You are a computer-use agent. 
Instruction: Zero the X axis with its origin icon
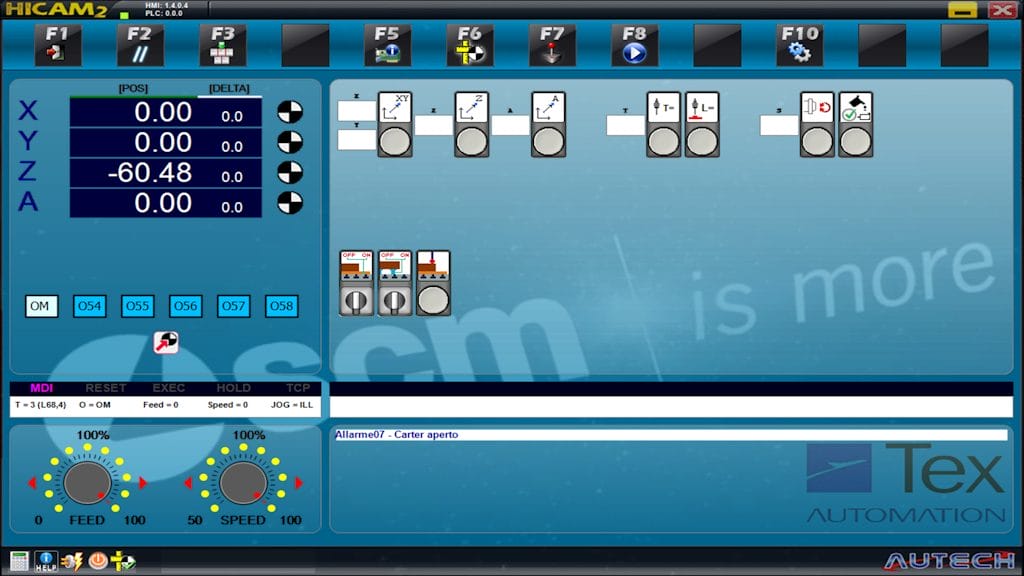pos(290,112)
